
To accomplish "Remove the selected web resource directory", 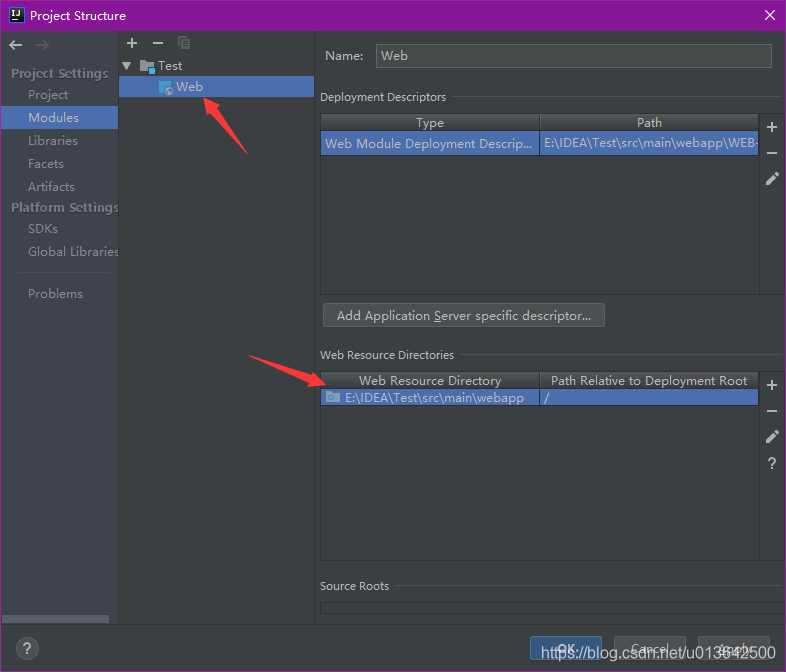I will [772, 411].
